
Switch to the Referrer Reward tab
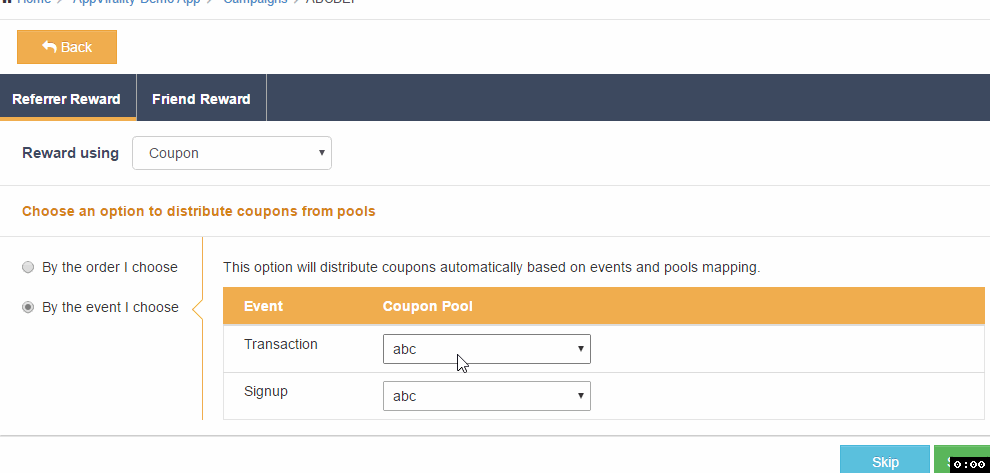[x=66, y=98]
